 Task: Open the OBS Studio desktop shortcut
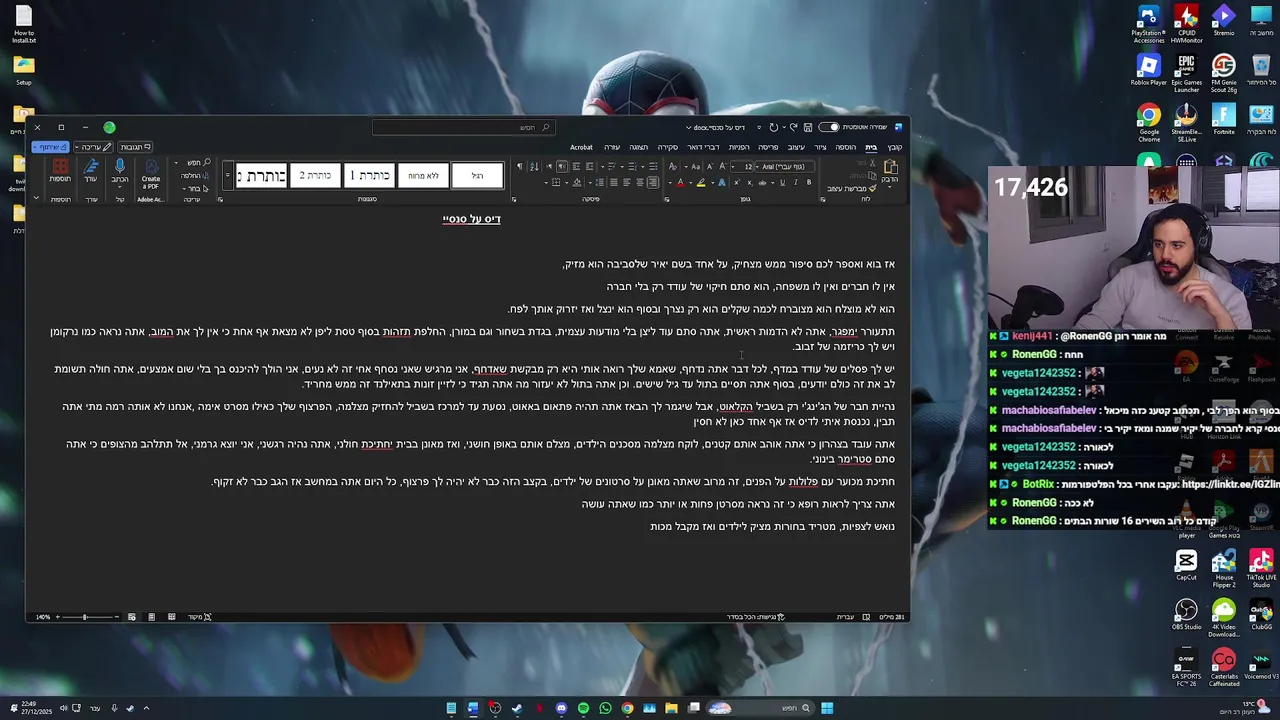pos(1186,614)
